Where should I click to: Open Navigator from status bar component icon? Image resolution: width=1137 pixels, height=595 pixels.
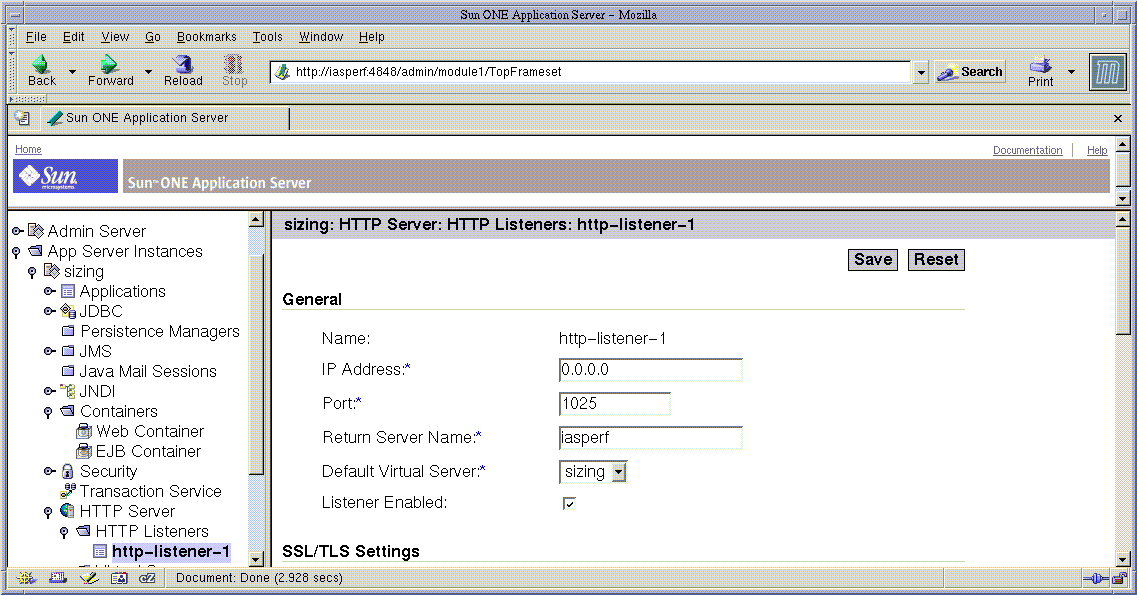(x=27, y=578)
